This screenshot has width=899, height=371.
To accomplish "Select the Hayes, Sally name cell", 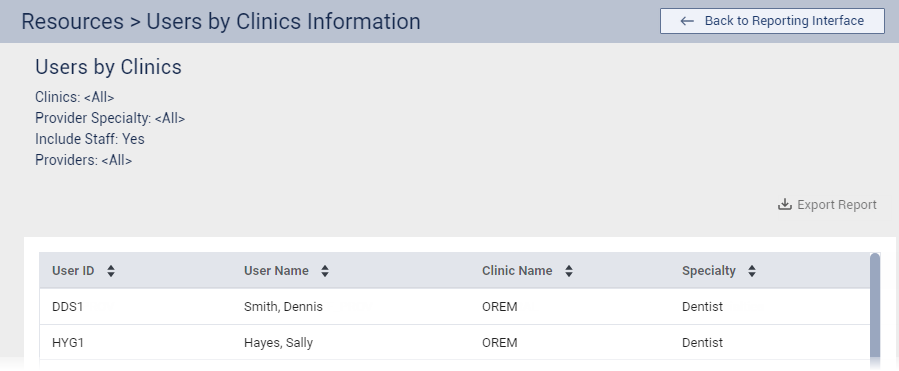I will tap(278, 343).
